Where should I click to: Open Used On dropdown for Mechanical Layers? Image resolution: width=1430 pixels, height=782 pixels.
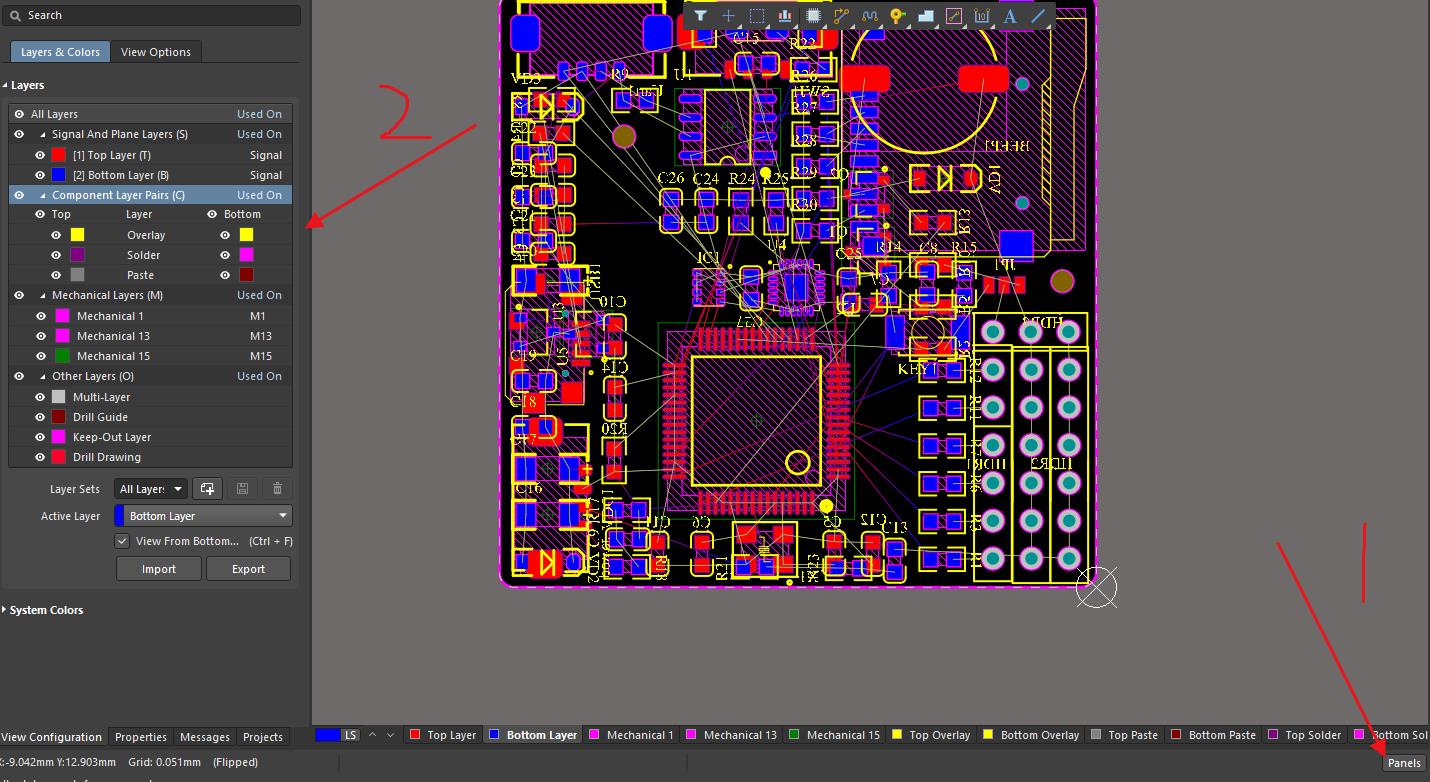[x=259, y=295]
